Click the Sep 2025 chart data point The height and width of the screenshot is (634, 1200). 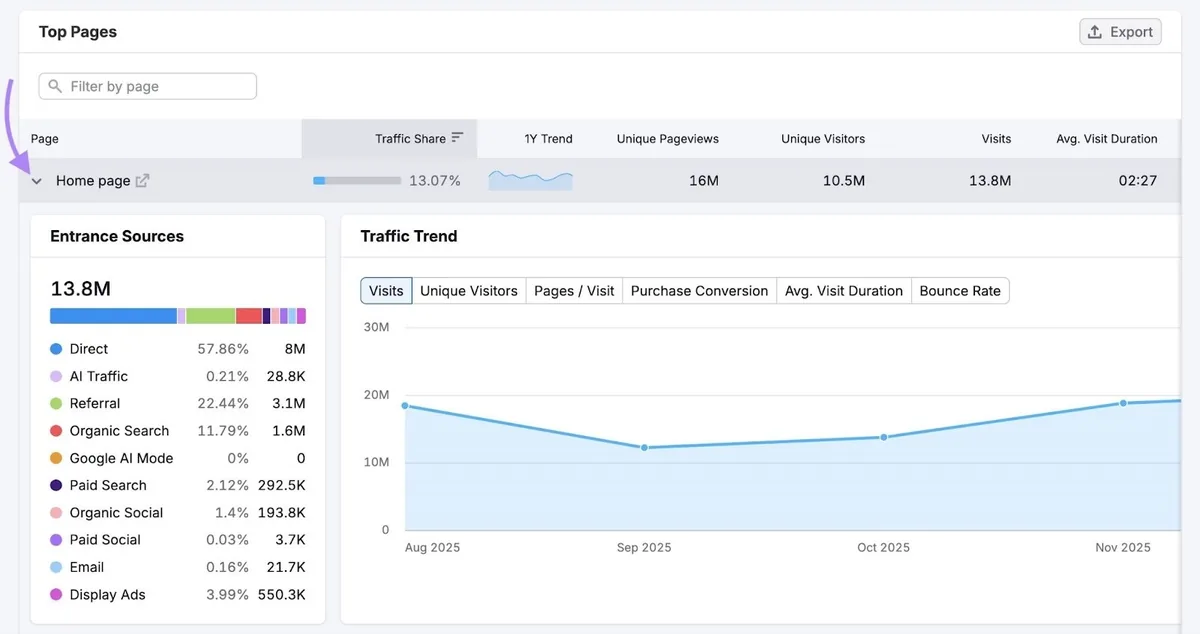(x=644, y=448)
